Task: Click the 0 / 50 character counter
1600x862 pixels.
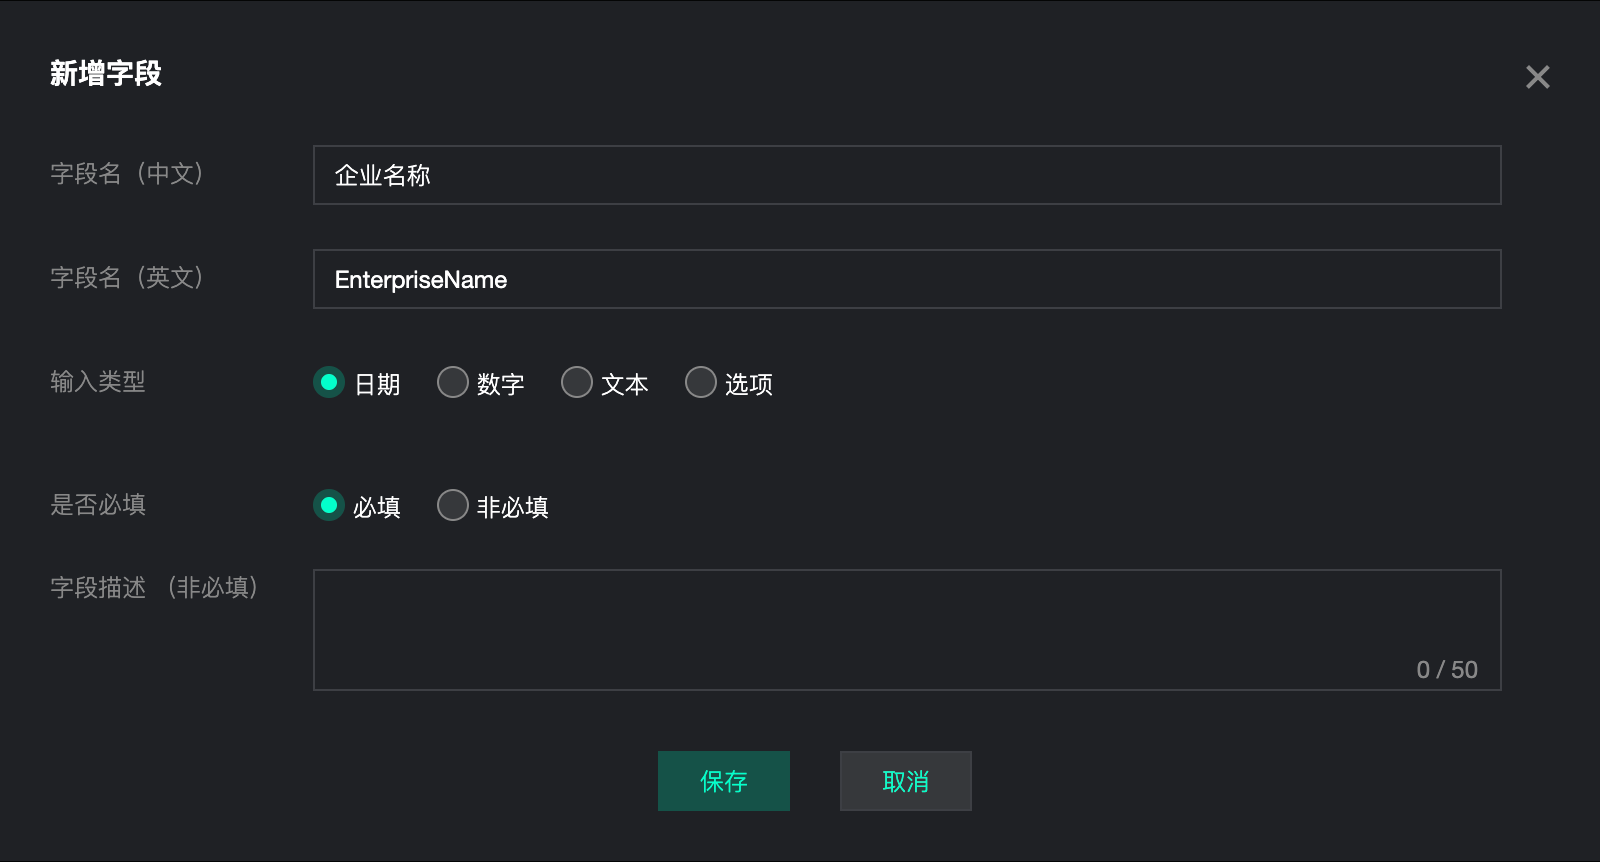Action: coord(1446,670)
